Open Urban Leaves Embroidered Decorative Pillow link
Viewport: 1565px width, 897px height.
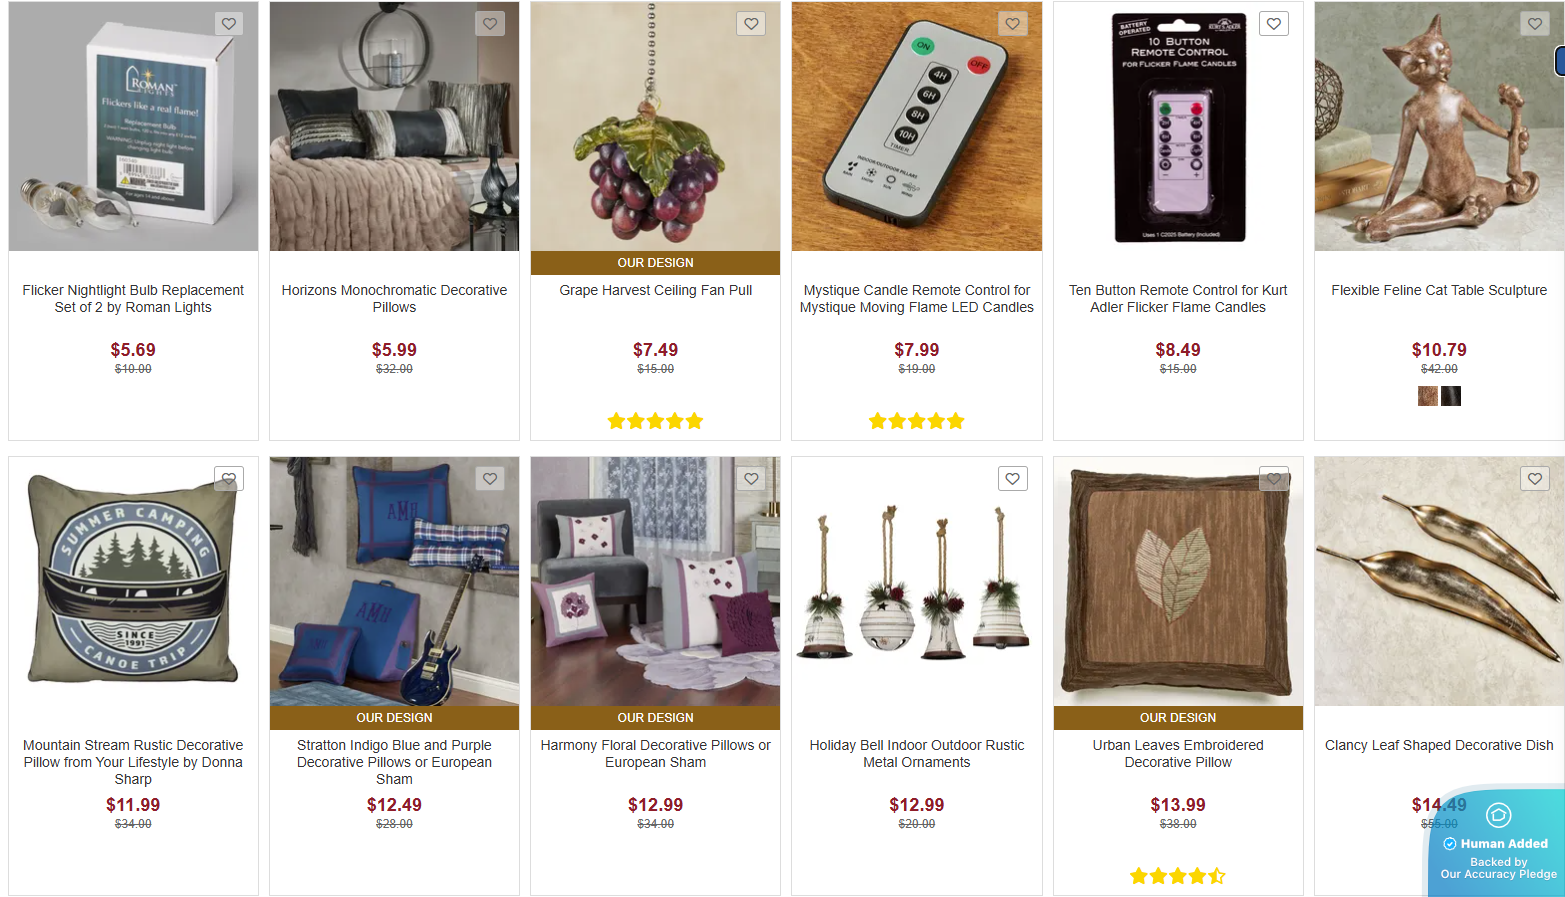(1178, 754)
